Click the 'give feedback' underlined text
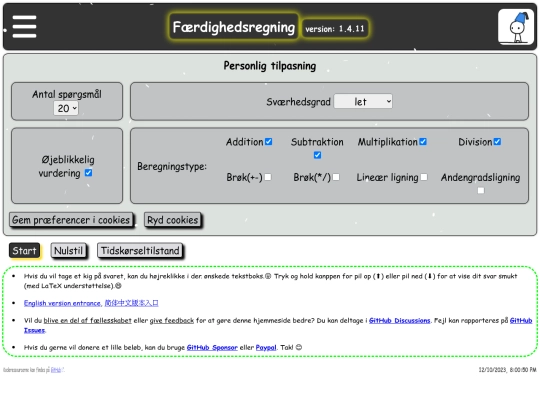 (172, 321)
